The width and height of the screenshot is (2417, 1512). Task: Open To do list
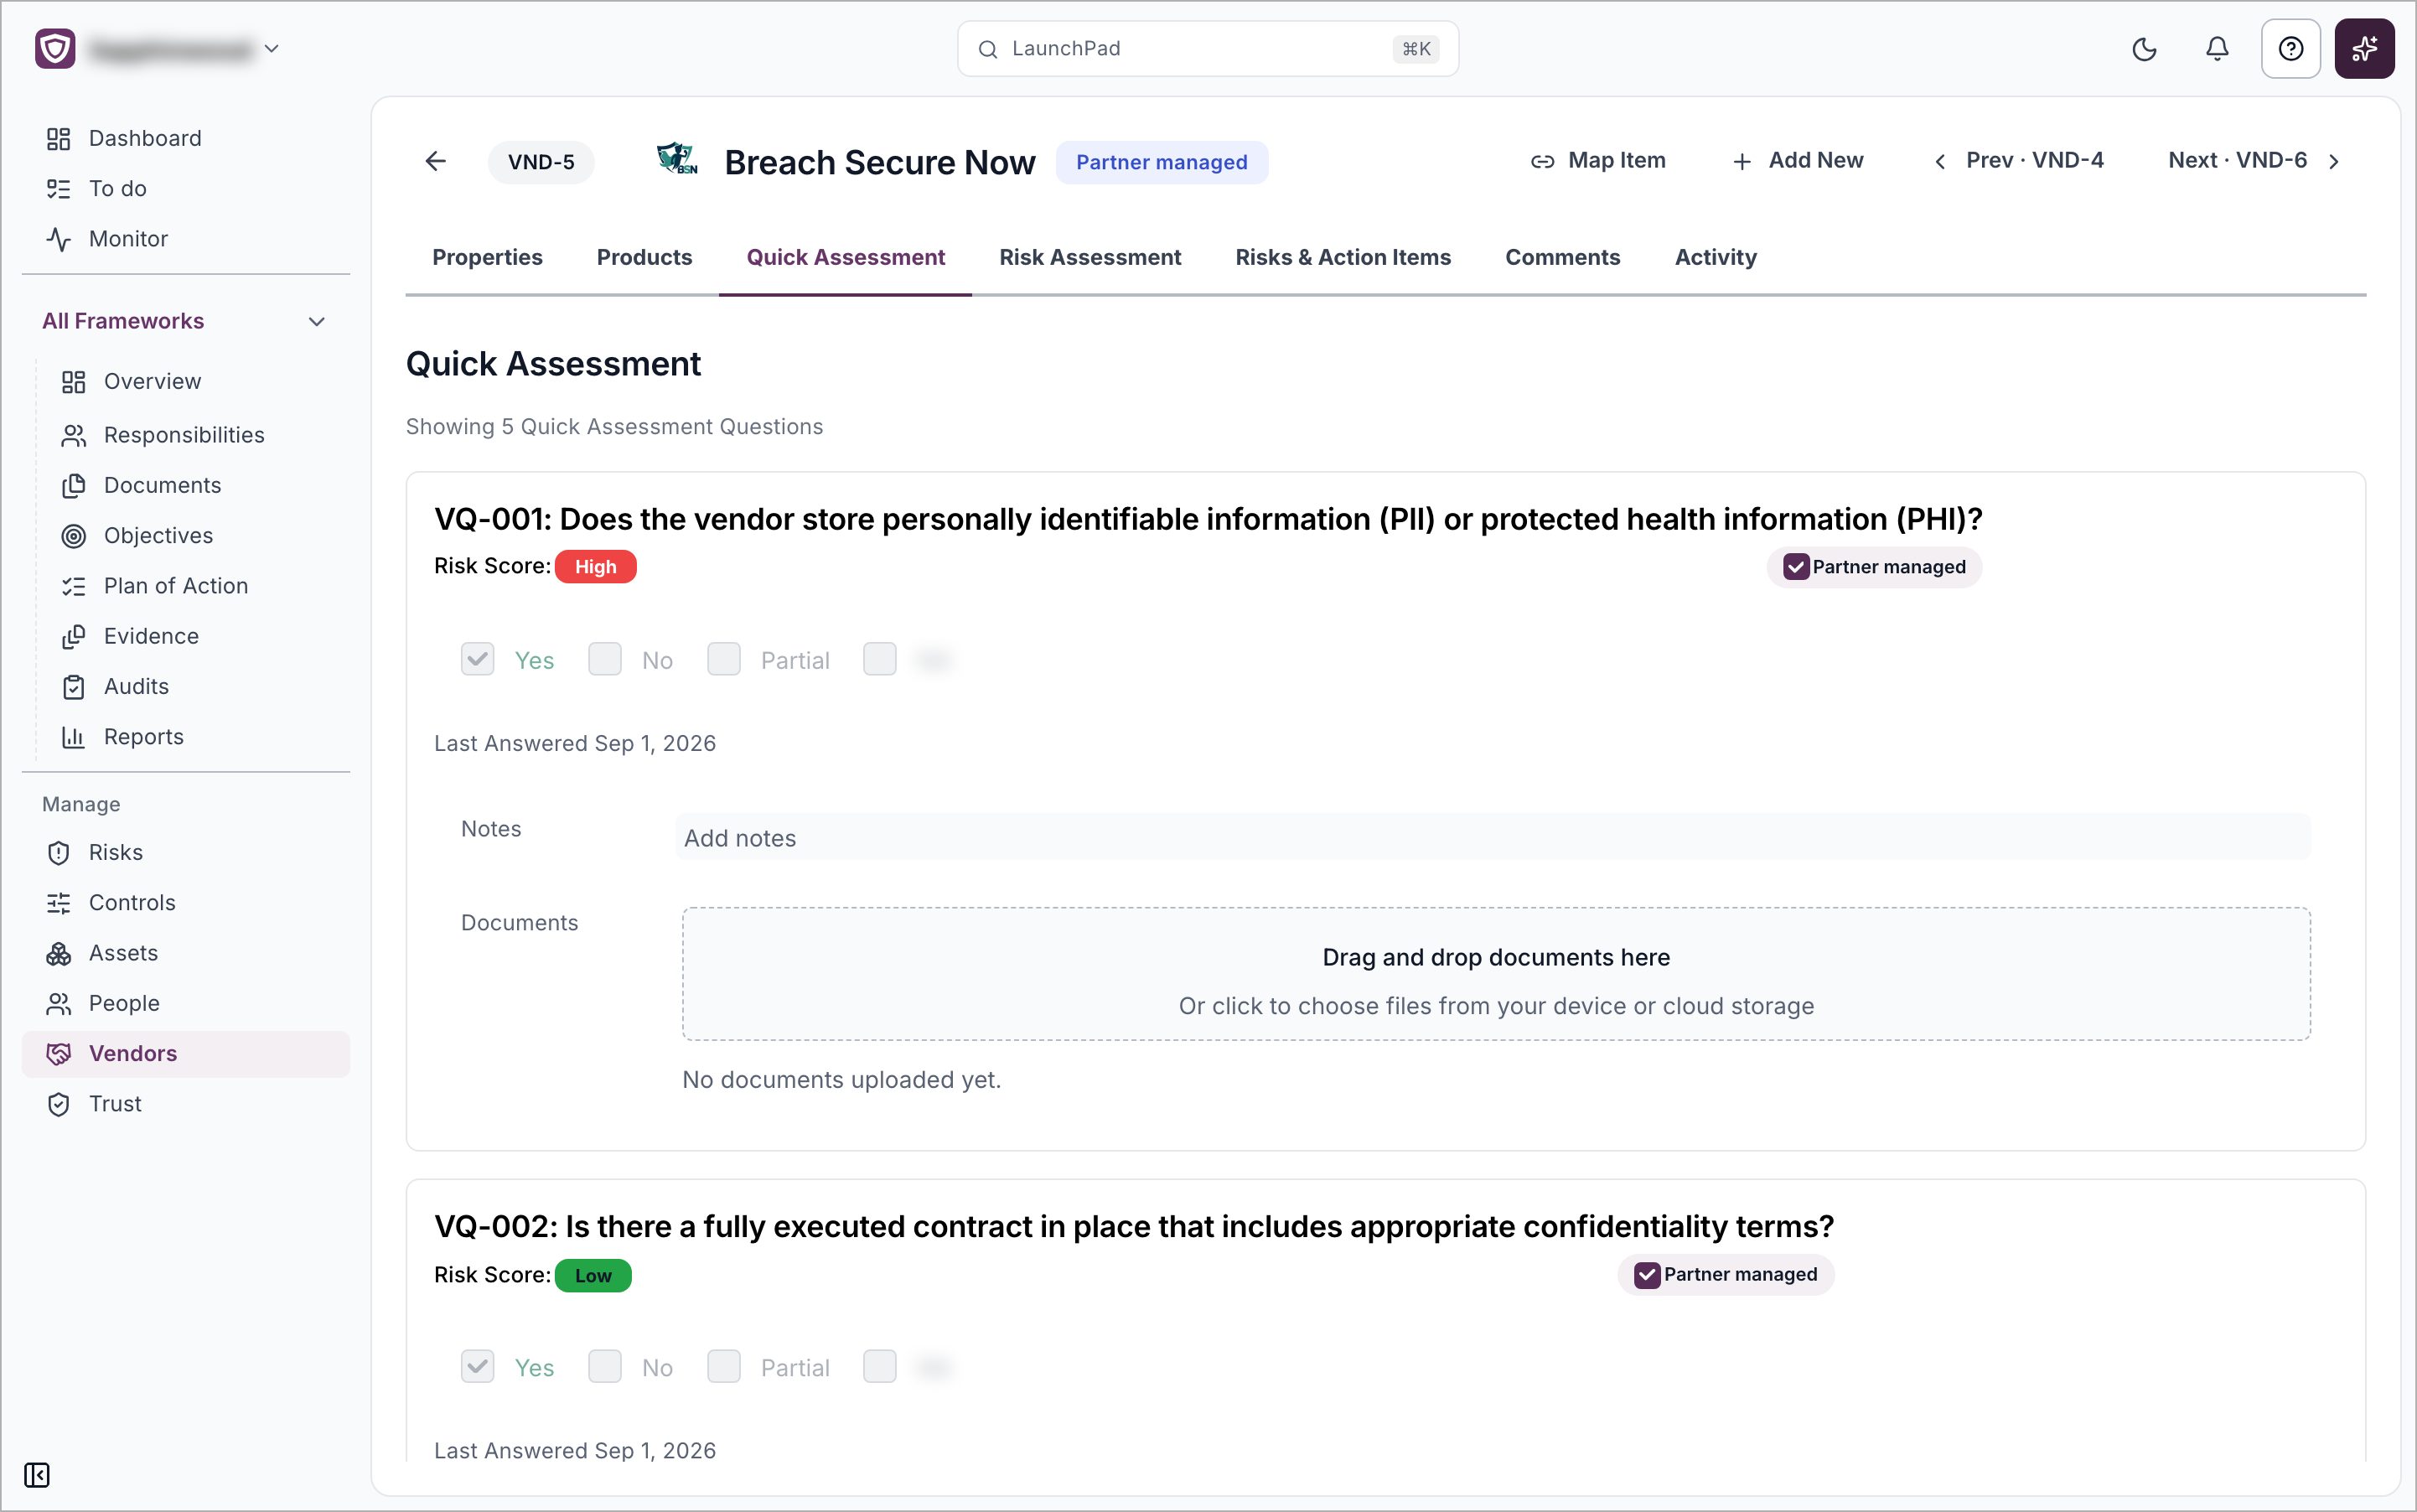pyautogui.click(x=186, y=188)
